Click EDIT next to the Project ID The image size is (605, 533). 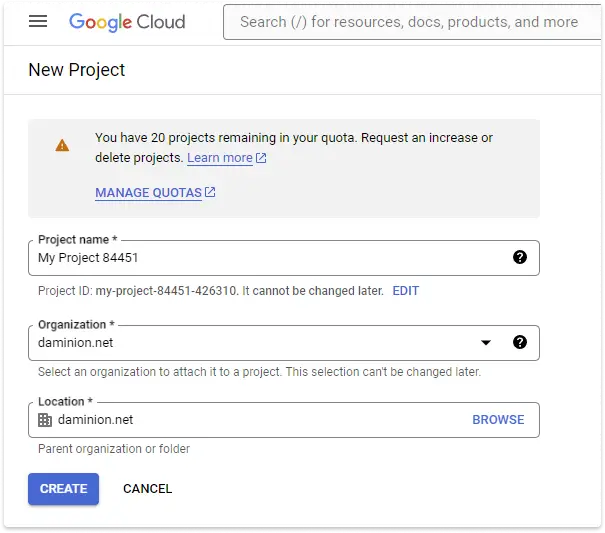click(405, 291)
